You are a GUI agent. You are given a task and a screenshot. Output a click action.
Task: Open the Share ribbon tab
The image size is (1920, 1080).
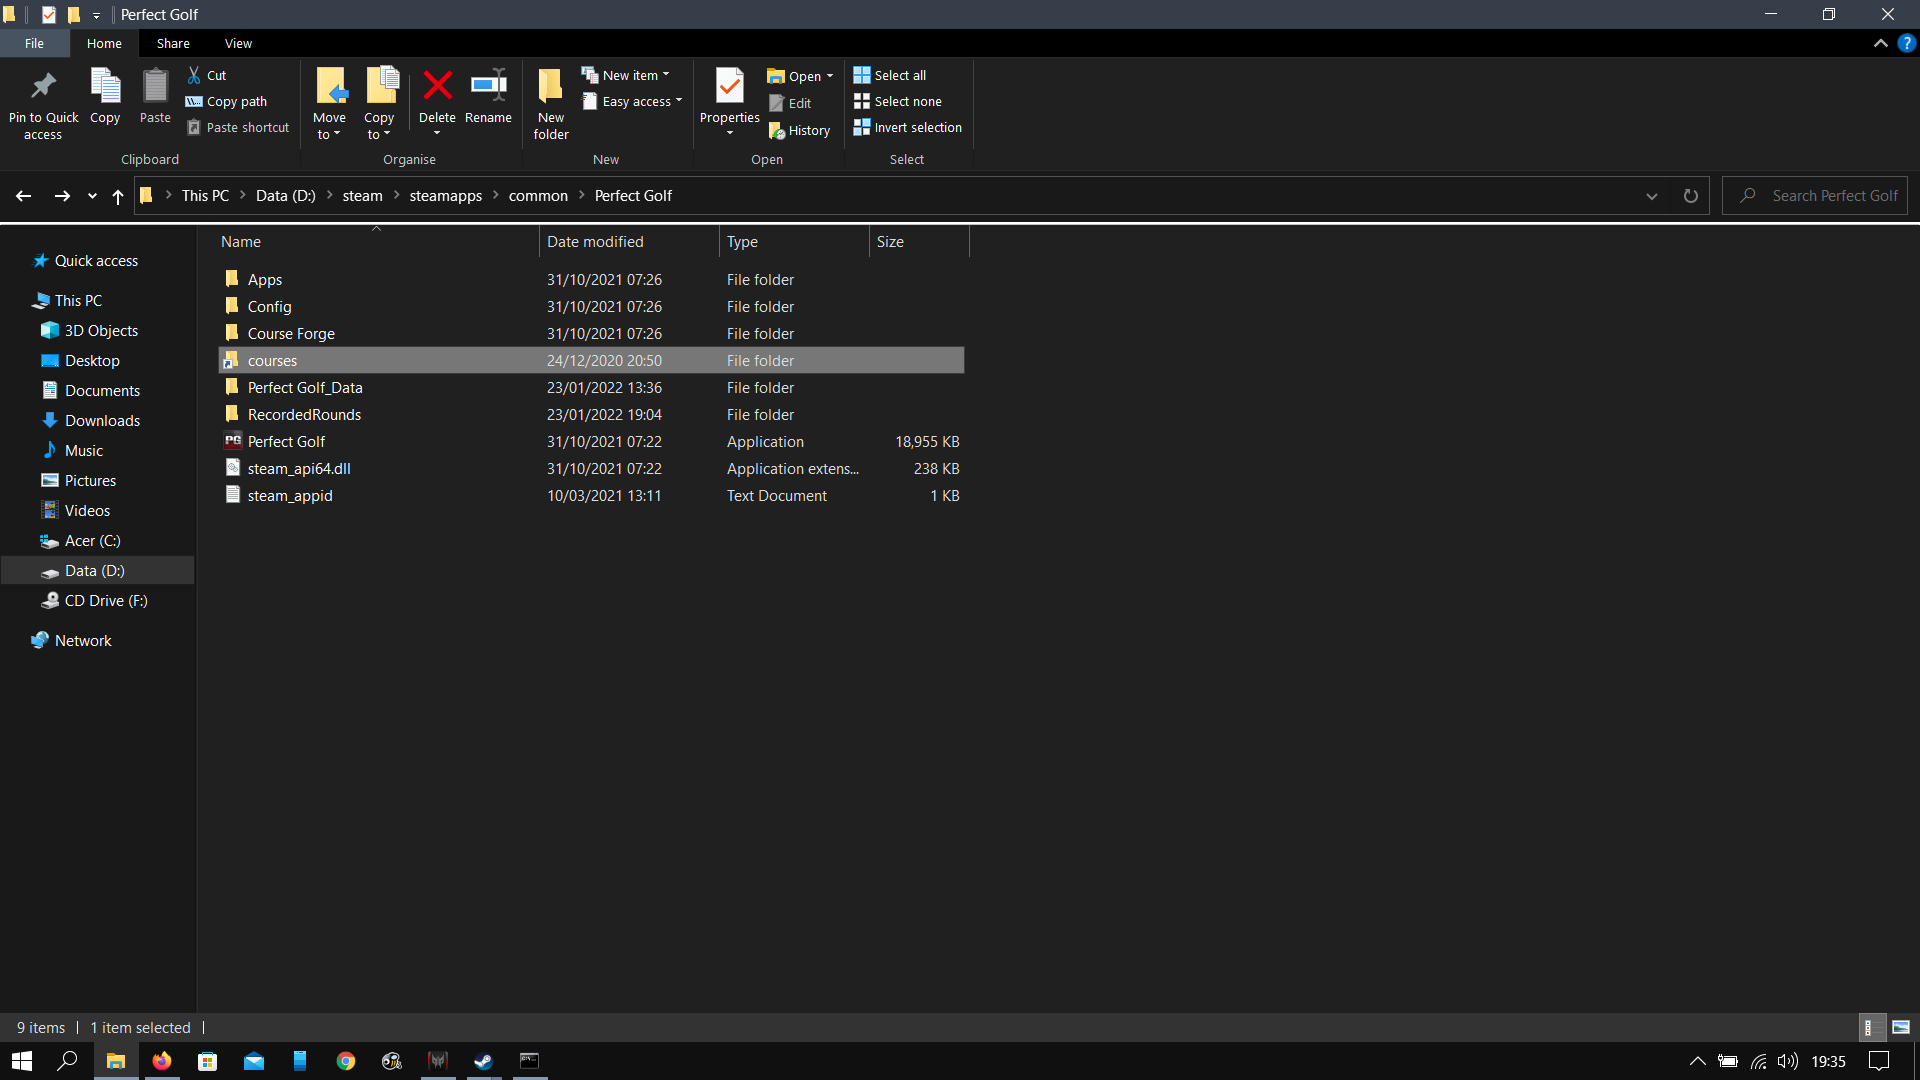[173, 44]
